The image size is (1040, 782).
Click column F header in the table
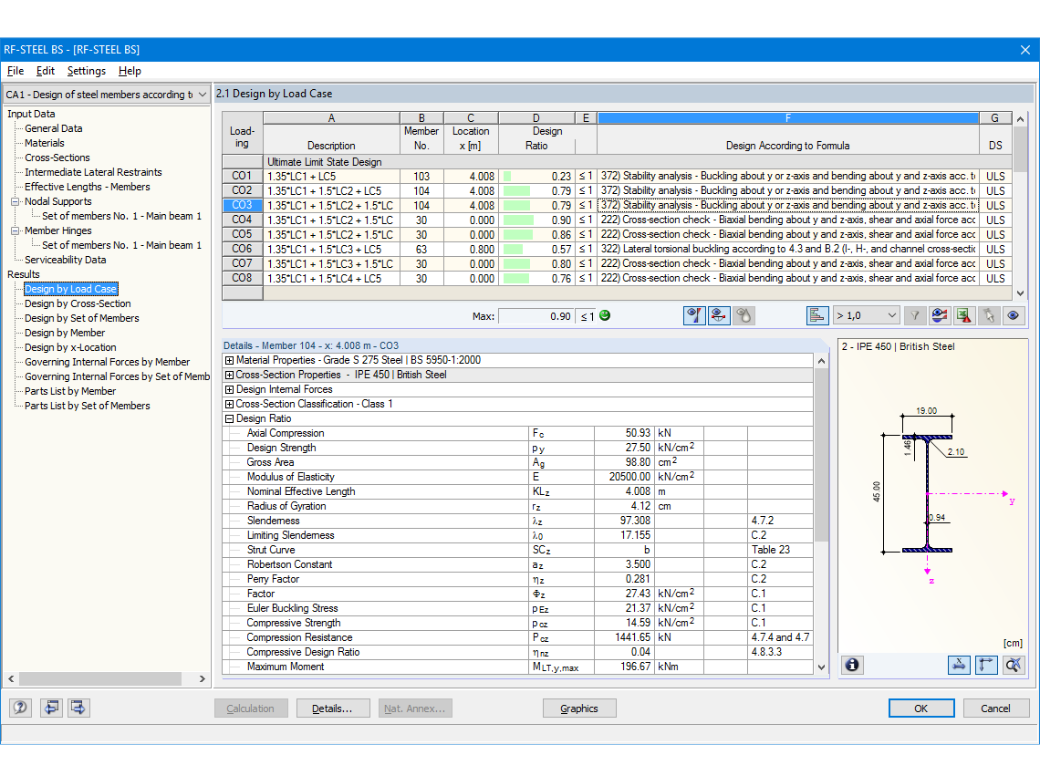(788, 118)
